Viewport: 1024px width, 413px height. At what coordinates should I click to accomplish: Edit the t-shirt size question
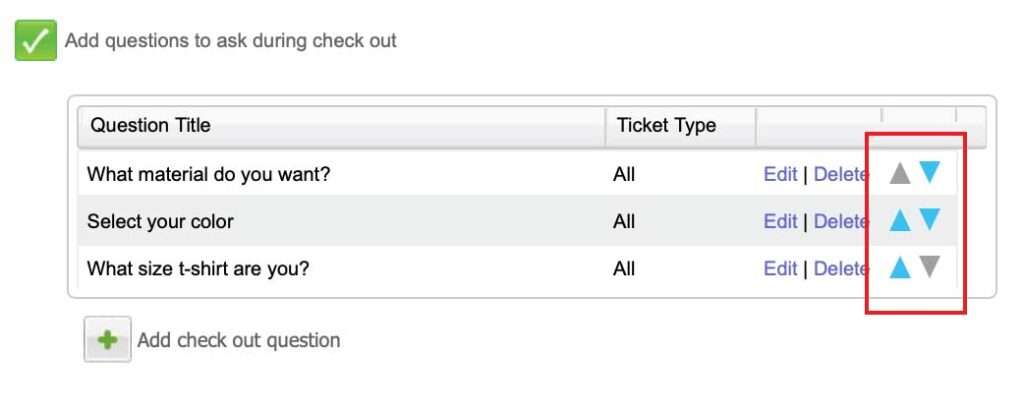[x=780, y=269]
